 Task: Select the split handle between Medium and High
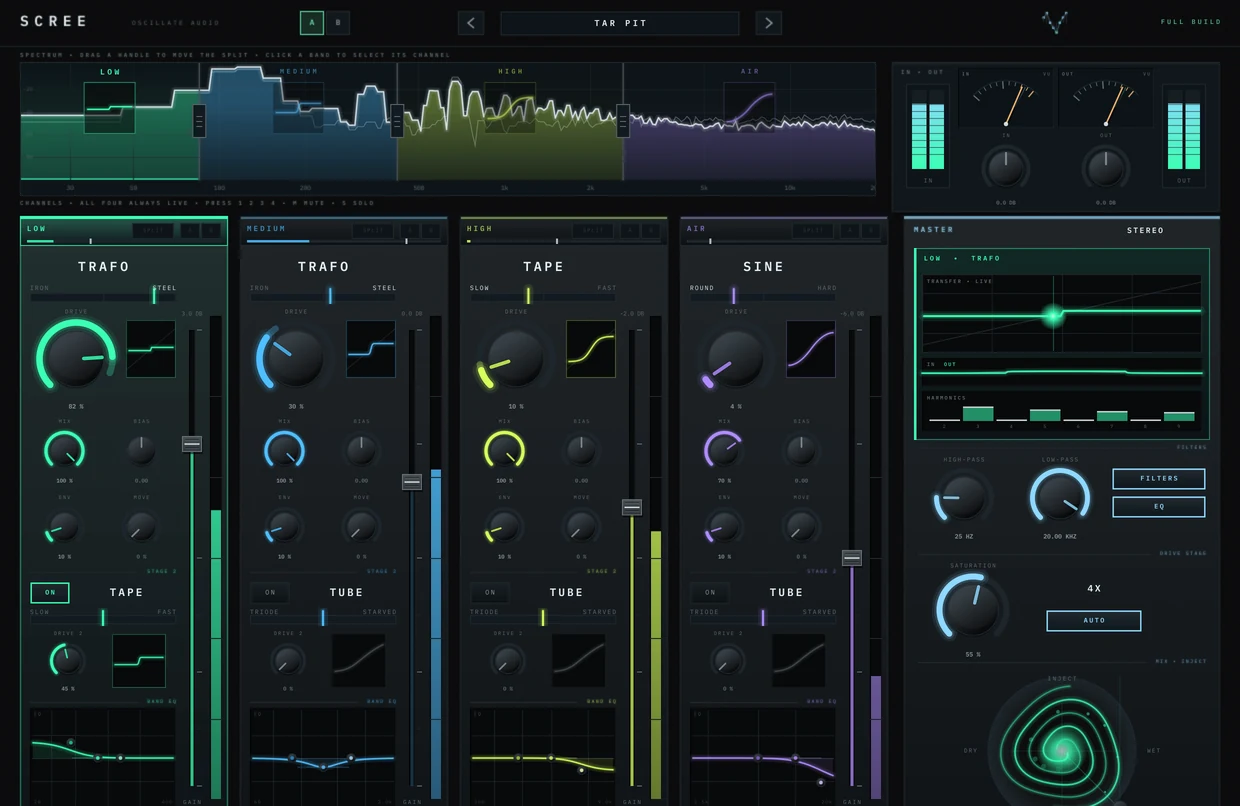[x=397, y=121]
